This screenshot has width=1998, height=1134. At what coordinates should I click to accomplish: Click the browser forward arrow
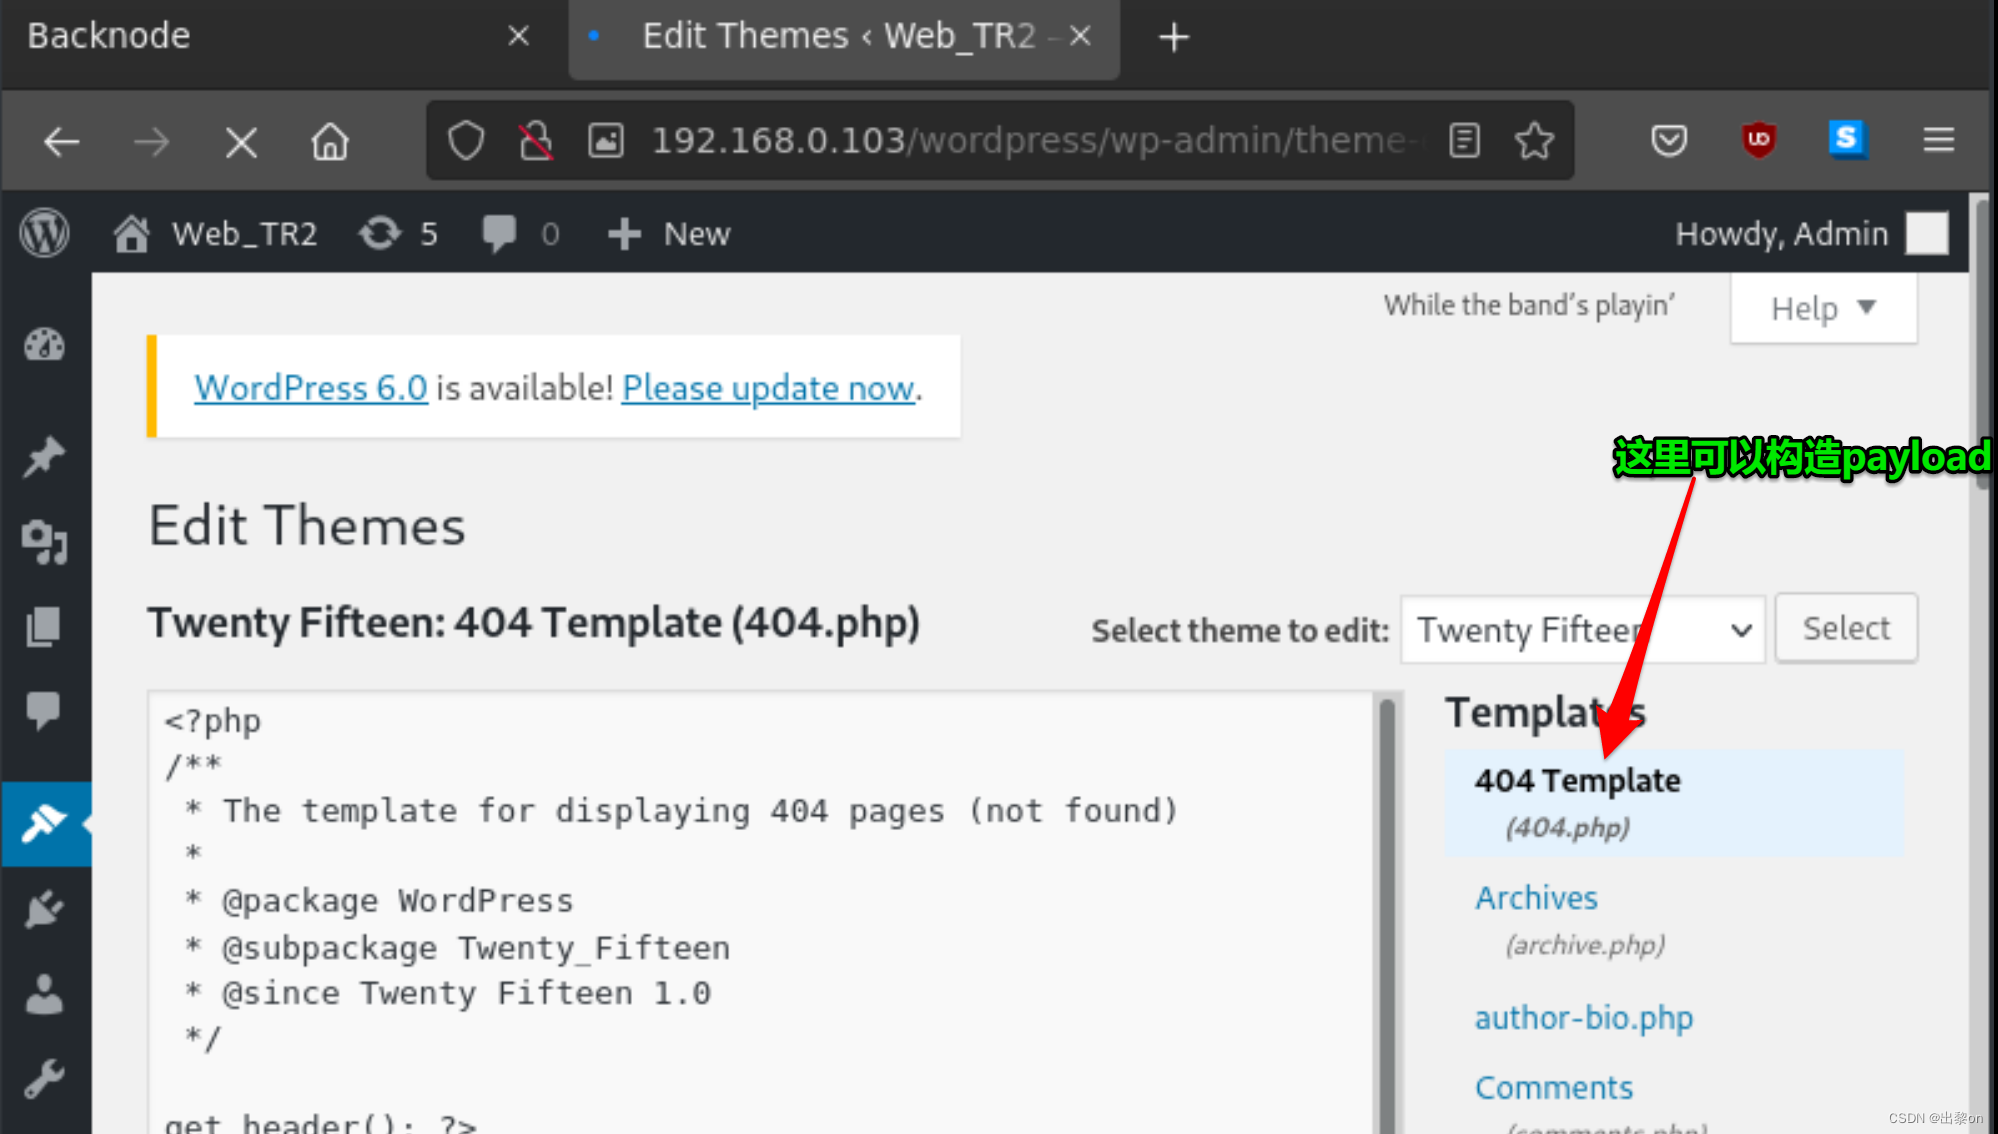point(152,142)
